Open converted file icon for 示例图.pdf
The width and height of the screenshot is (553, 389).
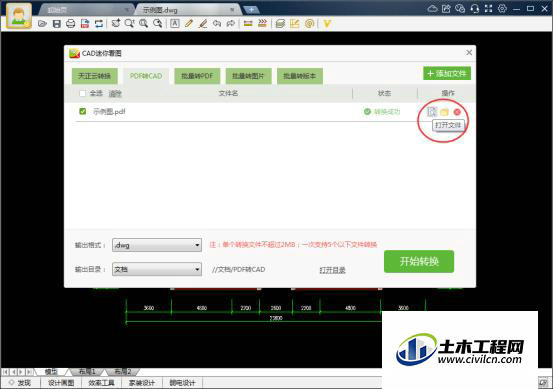[x=432, y=112]
